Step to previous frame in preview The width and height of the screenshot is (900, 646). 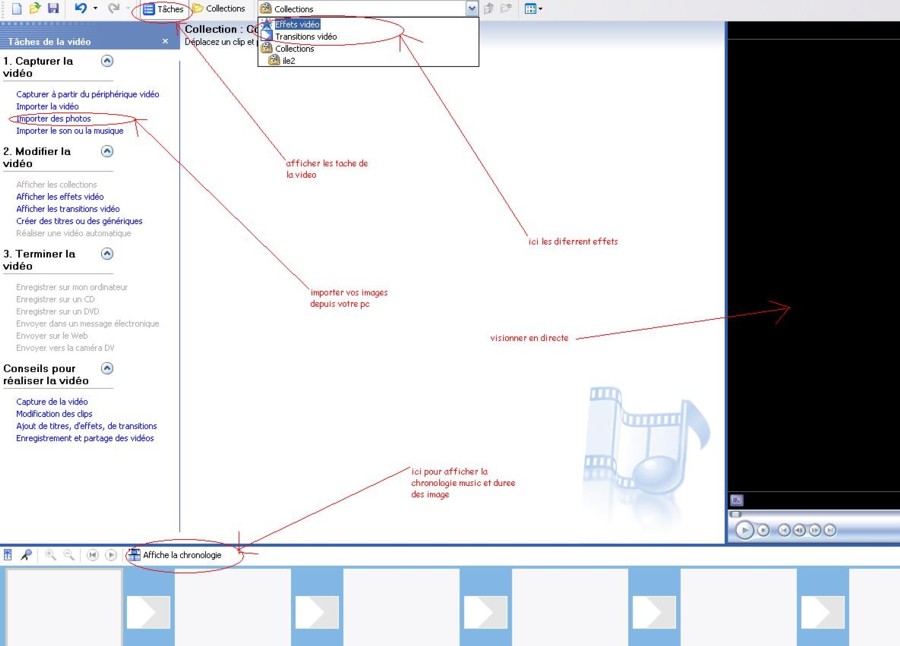point(799,530)
